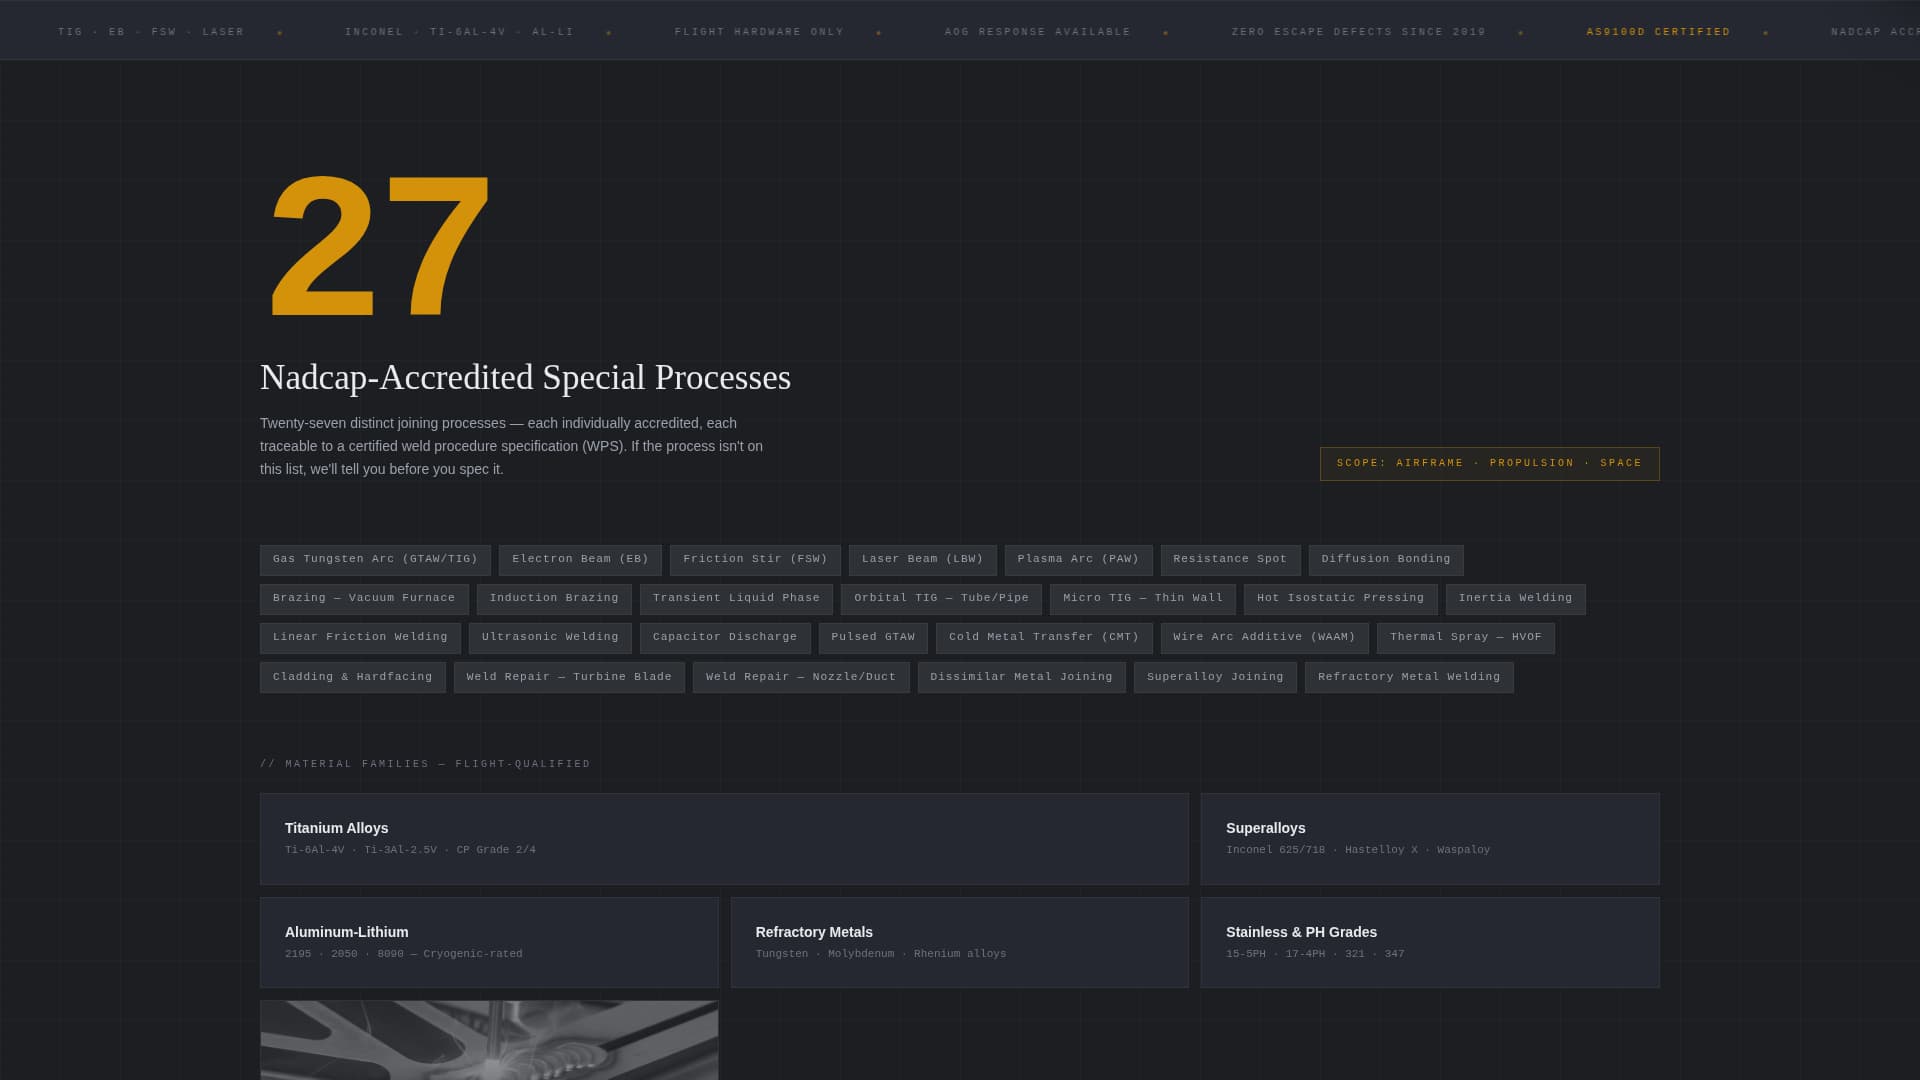This screenshot has height=1080, width=1920.
Task: Click the FLIGHT HARDWARE ONLY ticker entry
Action: tap(759, 31)
